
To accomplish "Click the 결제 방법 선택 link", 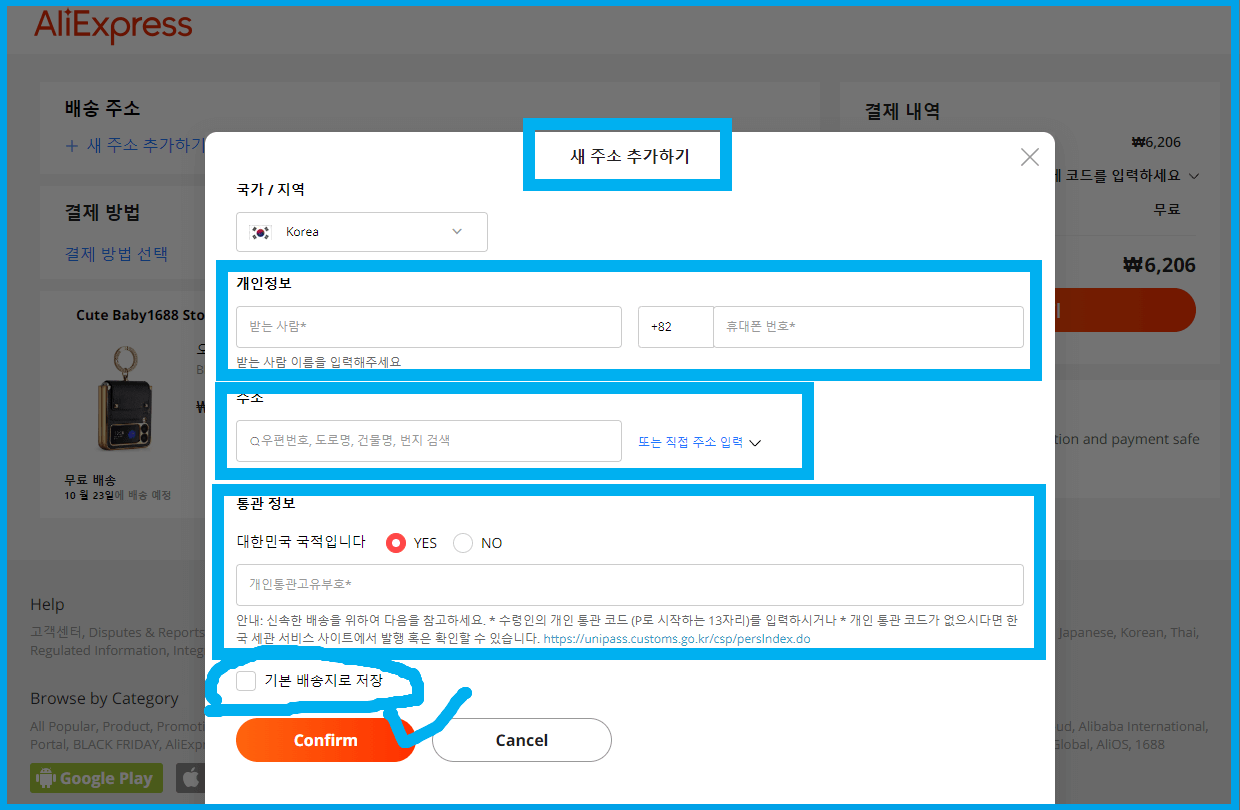I will (x=118, y=254).
